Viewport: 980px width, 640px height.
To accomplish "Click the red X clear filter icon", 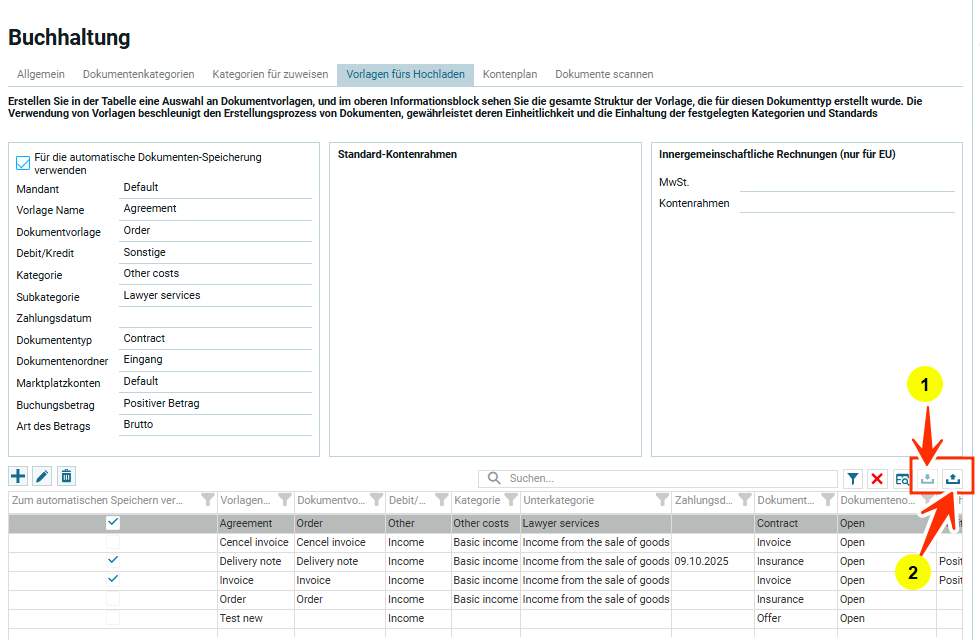I will click(x=877, y=479).
